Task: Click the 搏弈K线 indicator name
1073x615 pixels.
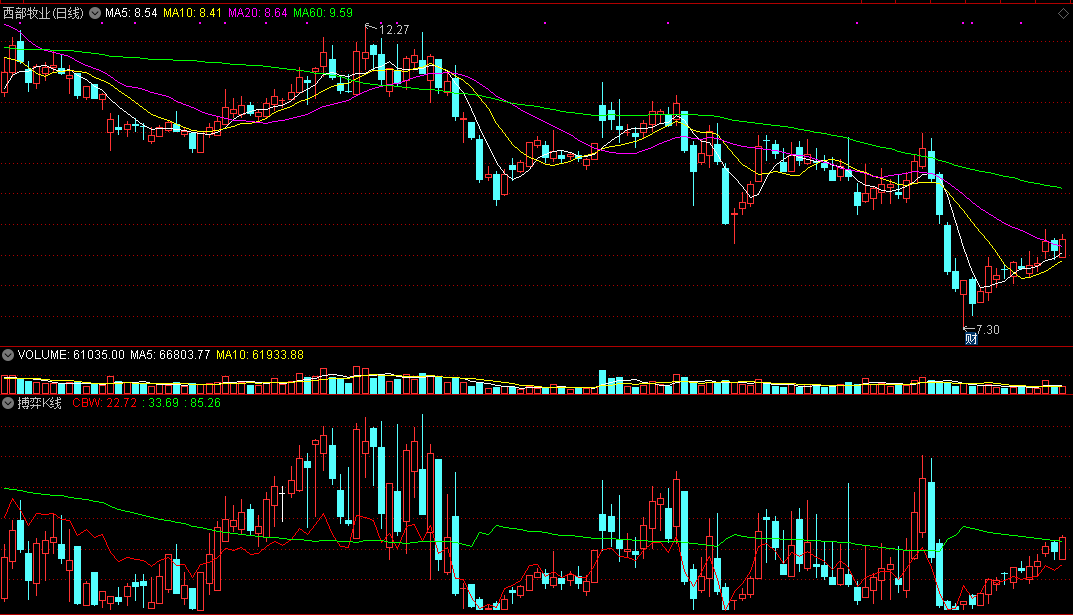Action: click(x=40, y=403)
